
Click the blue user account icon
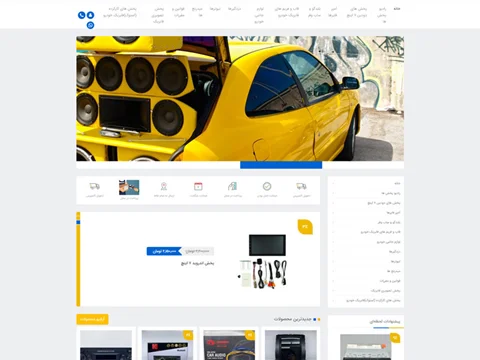pyautogui.click(x=90, y=15)
